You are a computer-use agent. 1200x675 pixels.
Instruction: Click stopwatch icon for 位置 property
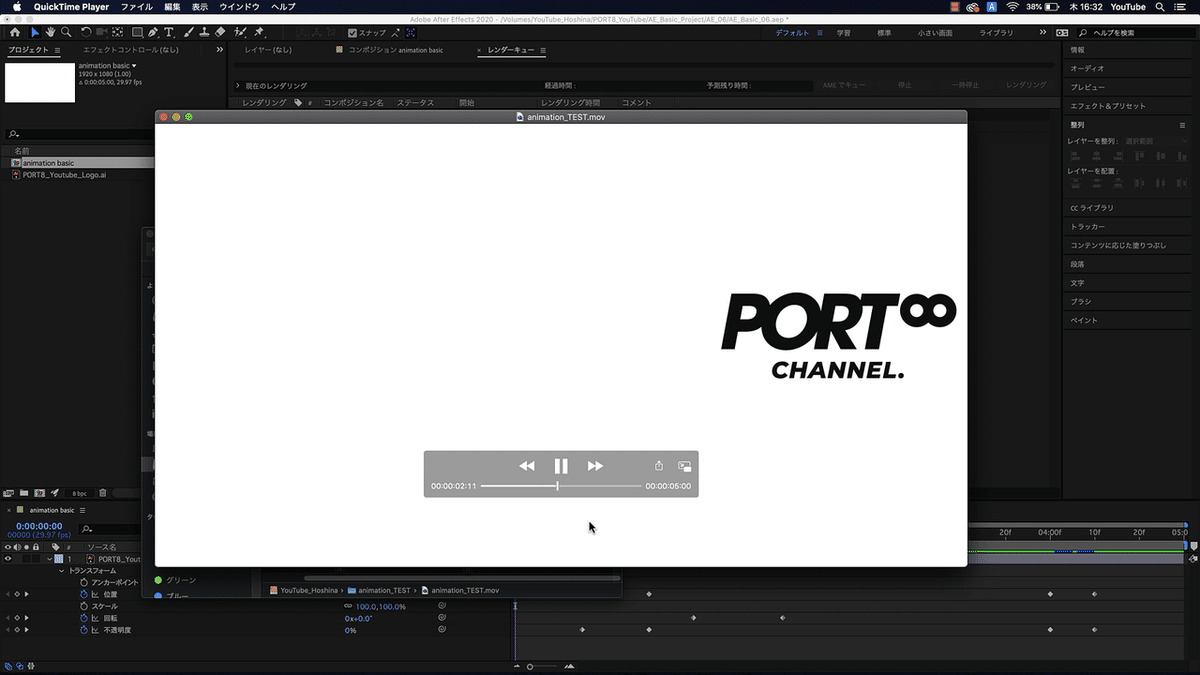(x=85, y=594)
